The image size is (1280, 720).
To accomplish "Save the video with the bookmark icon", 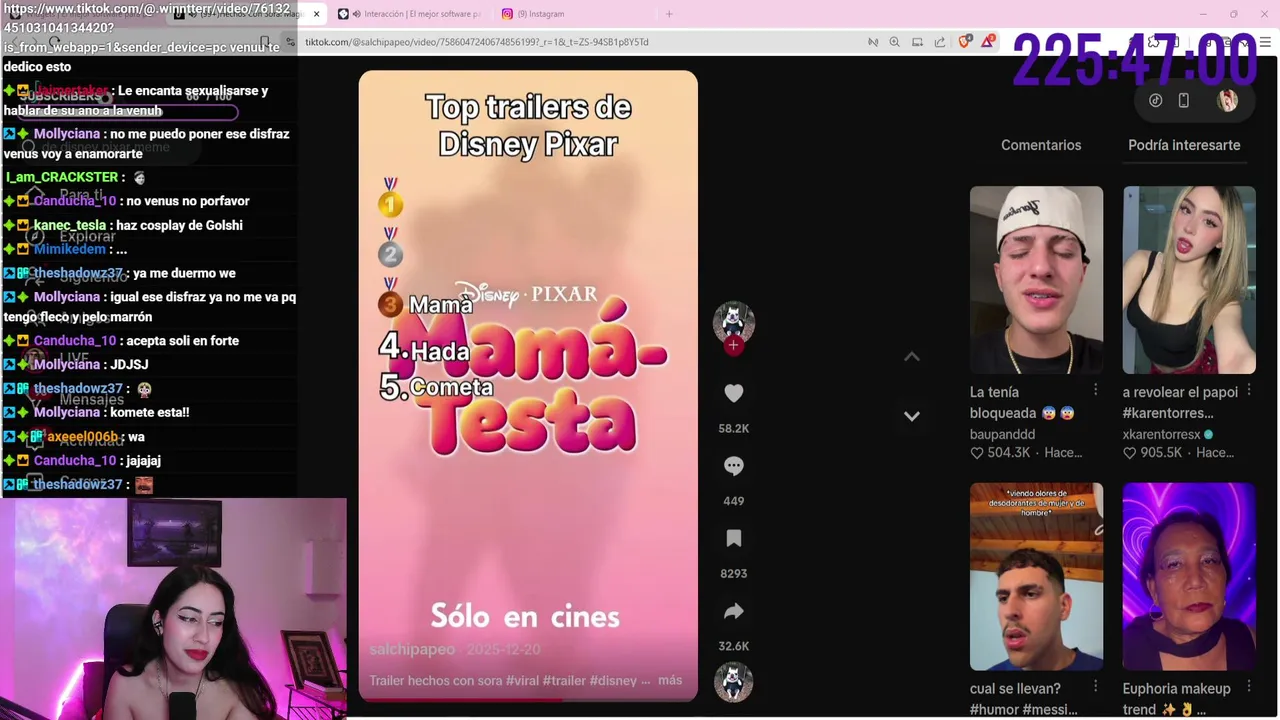I will pos(733,539).
